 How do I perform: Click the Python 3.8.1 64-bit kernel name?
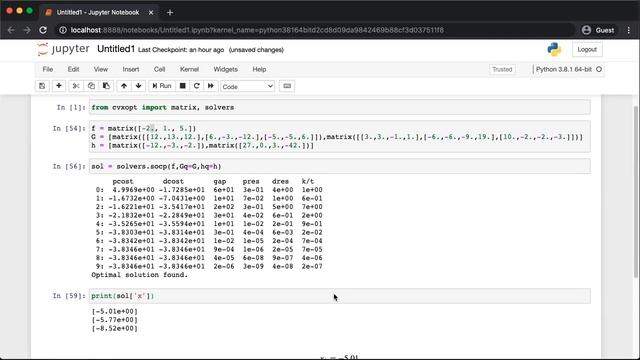[x=564, y=69]
